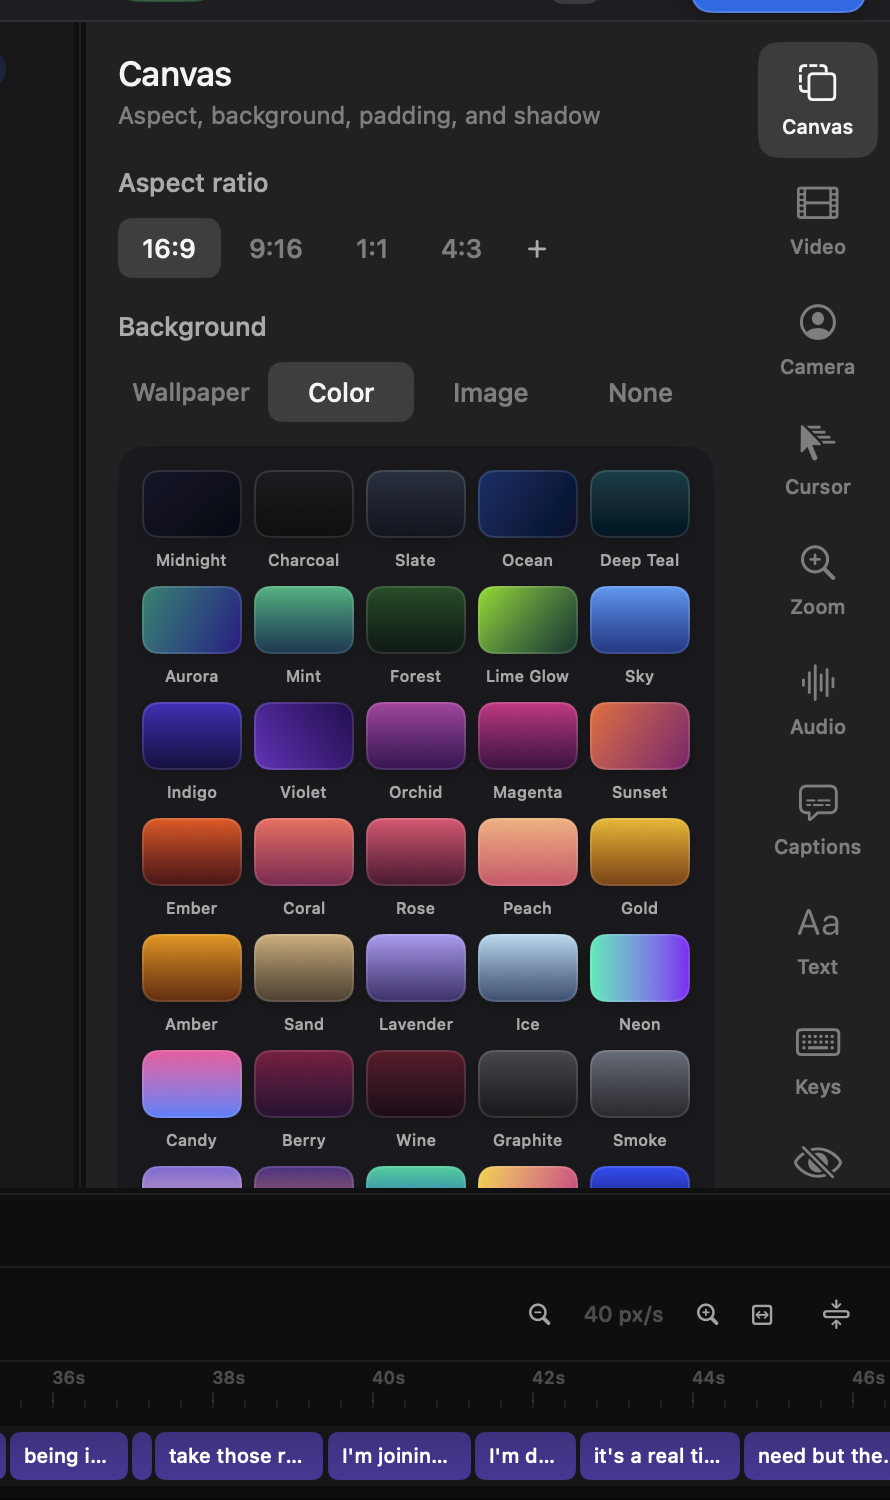Choose Sand color swatch
Image resolution: width=890 pixels, height=1500 pixels.
pos(303,968)
